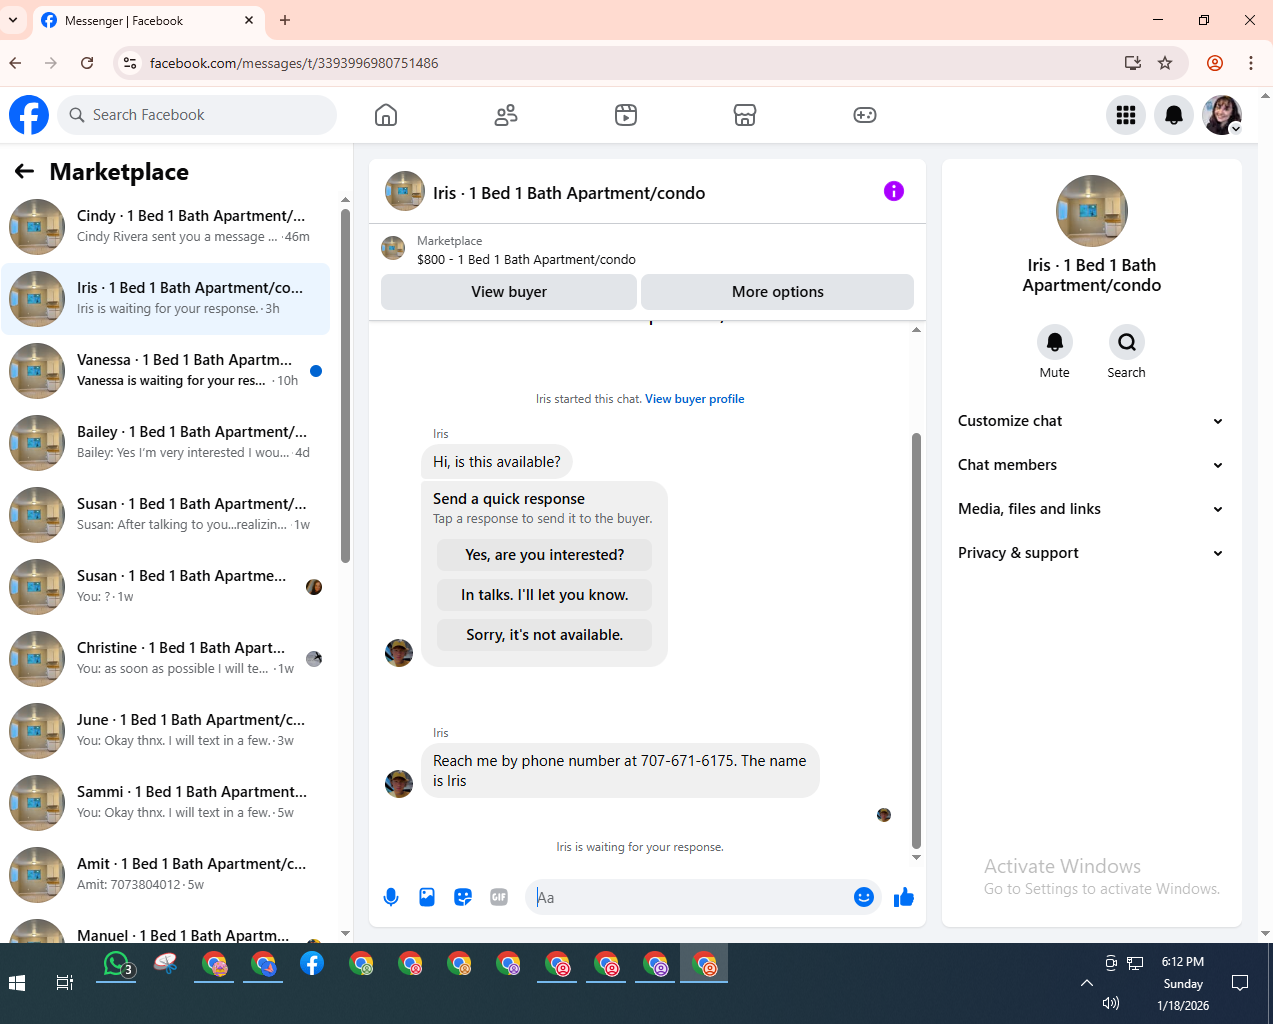Screen dimensions: 1273x1024
Task: Open Vanessa's unread conversation
Action: click(166, 371)
